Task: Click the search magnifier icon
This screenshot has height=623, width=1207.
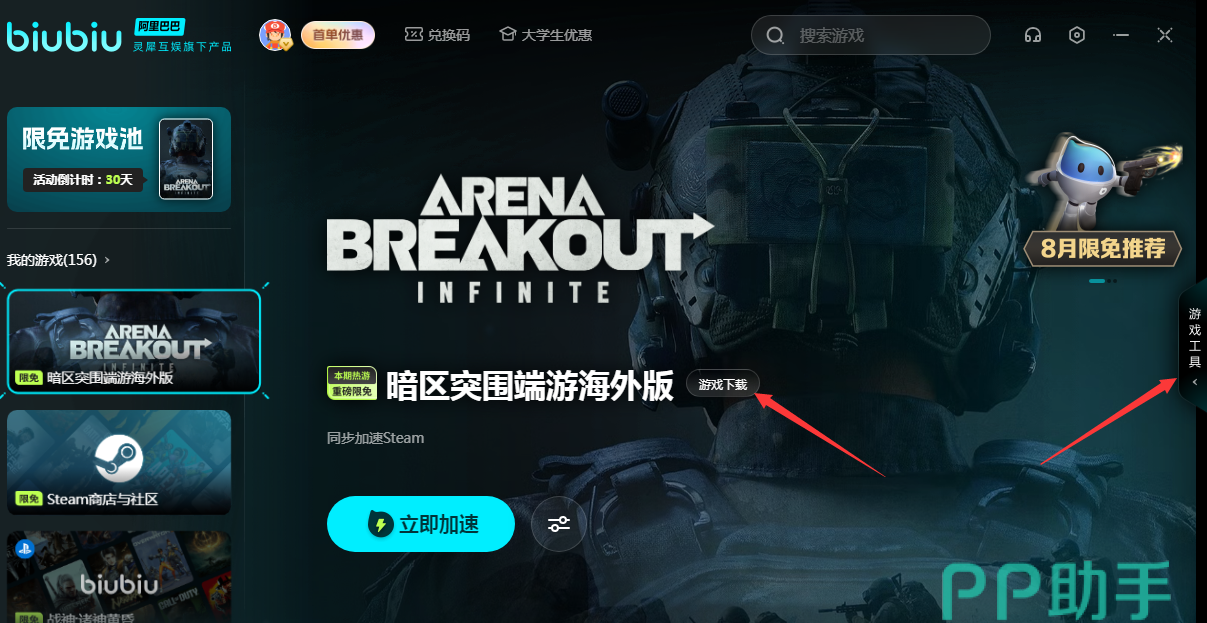Action: (775, 36)
